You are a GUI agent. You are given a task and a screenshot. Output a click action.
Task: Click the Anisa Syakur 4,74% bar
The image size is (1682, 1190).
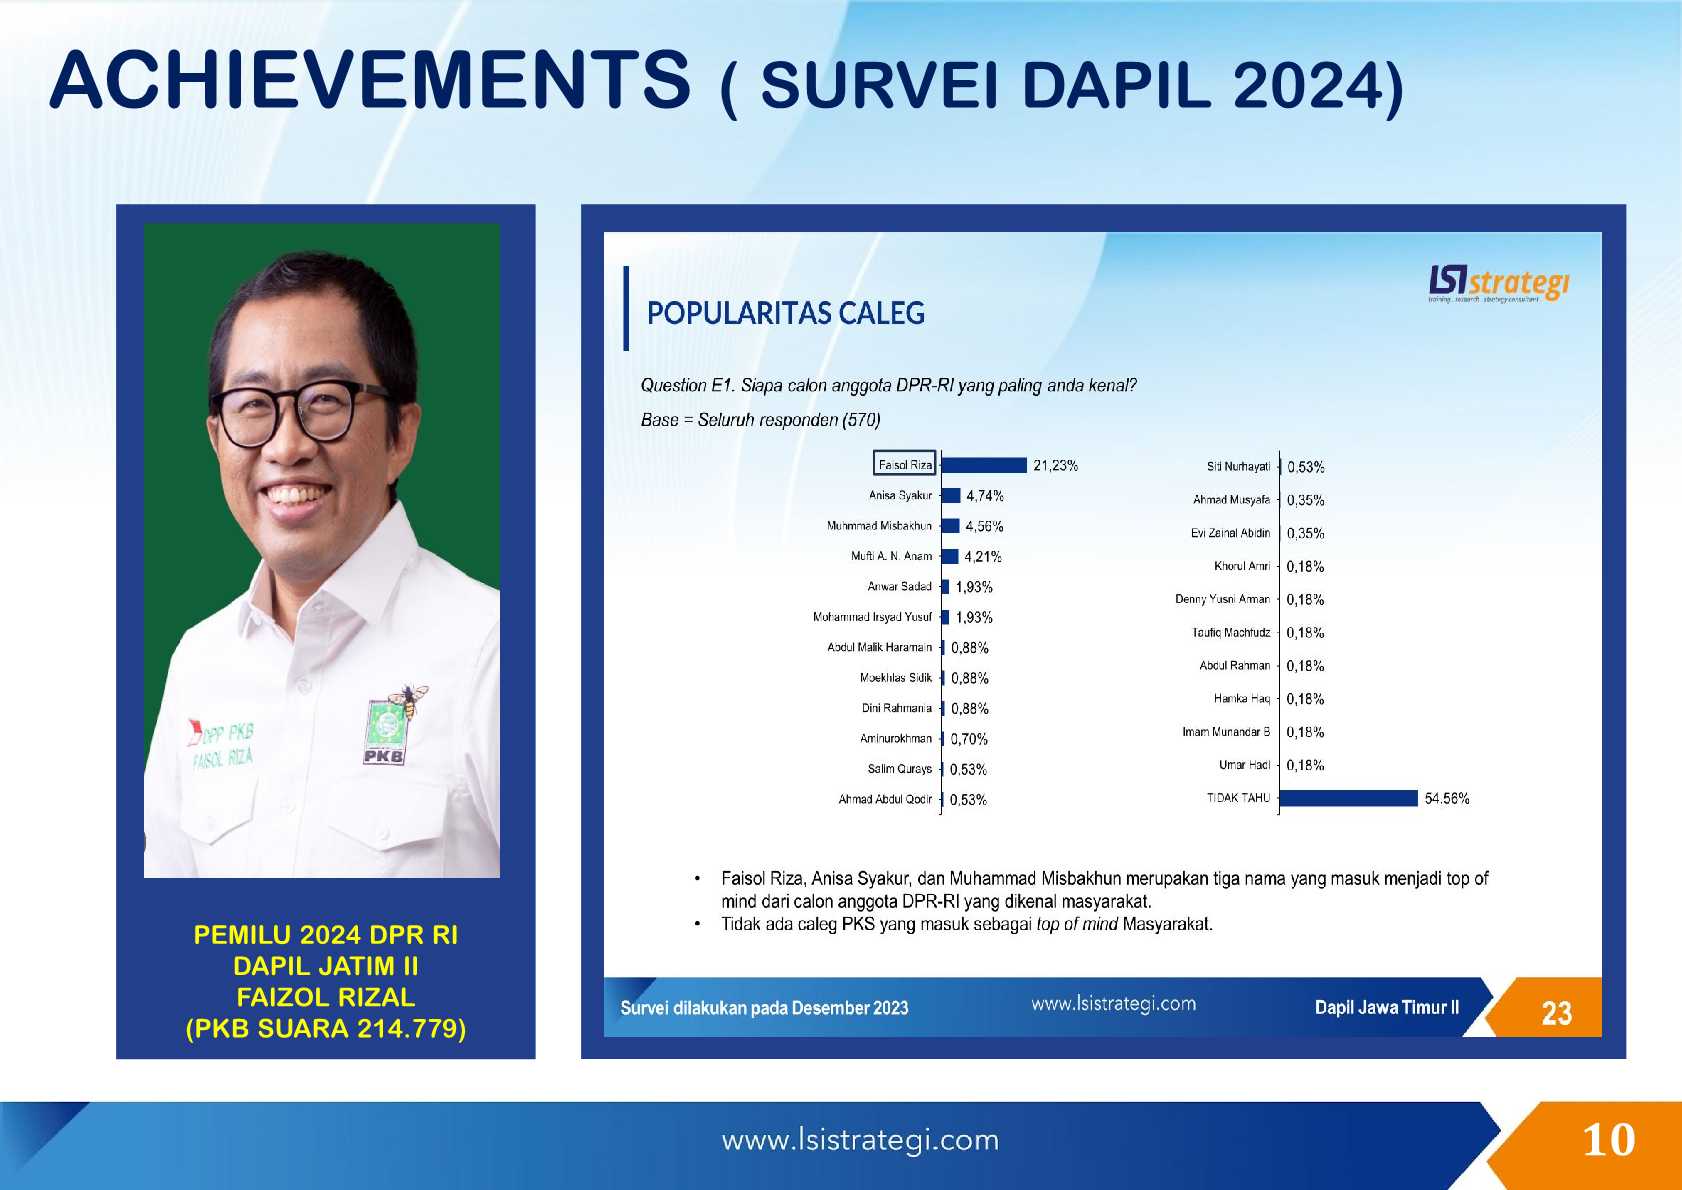tap(951, 496)
